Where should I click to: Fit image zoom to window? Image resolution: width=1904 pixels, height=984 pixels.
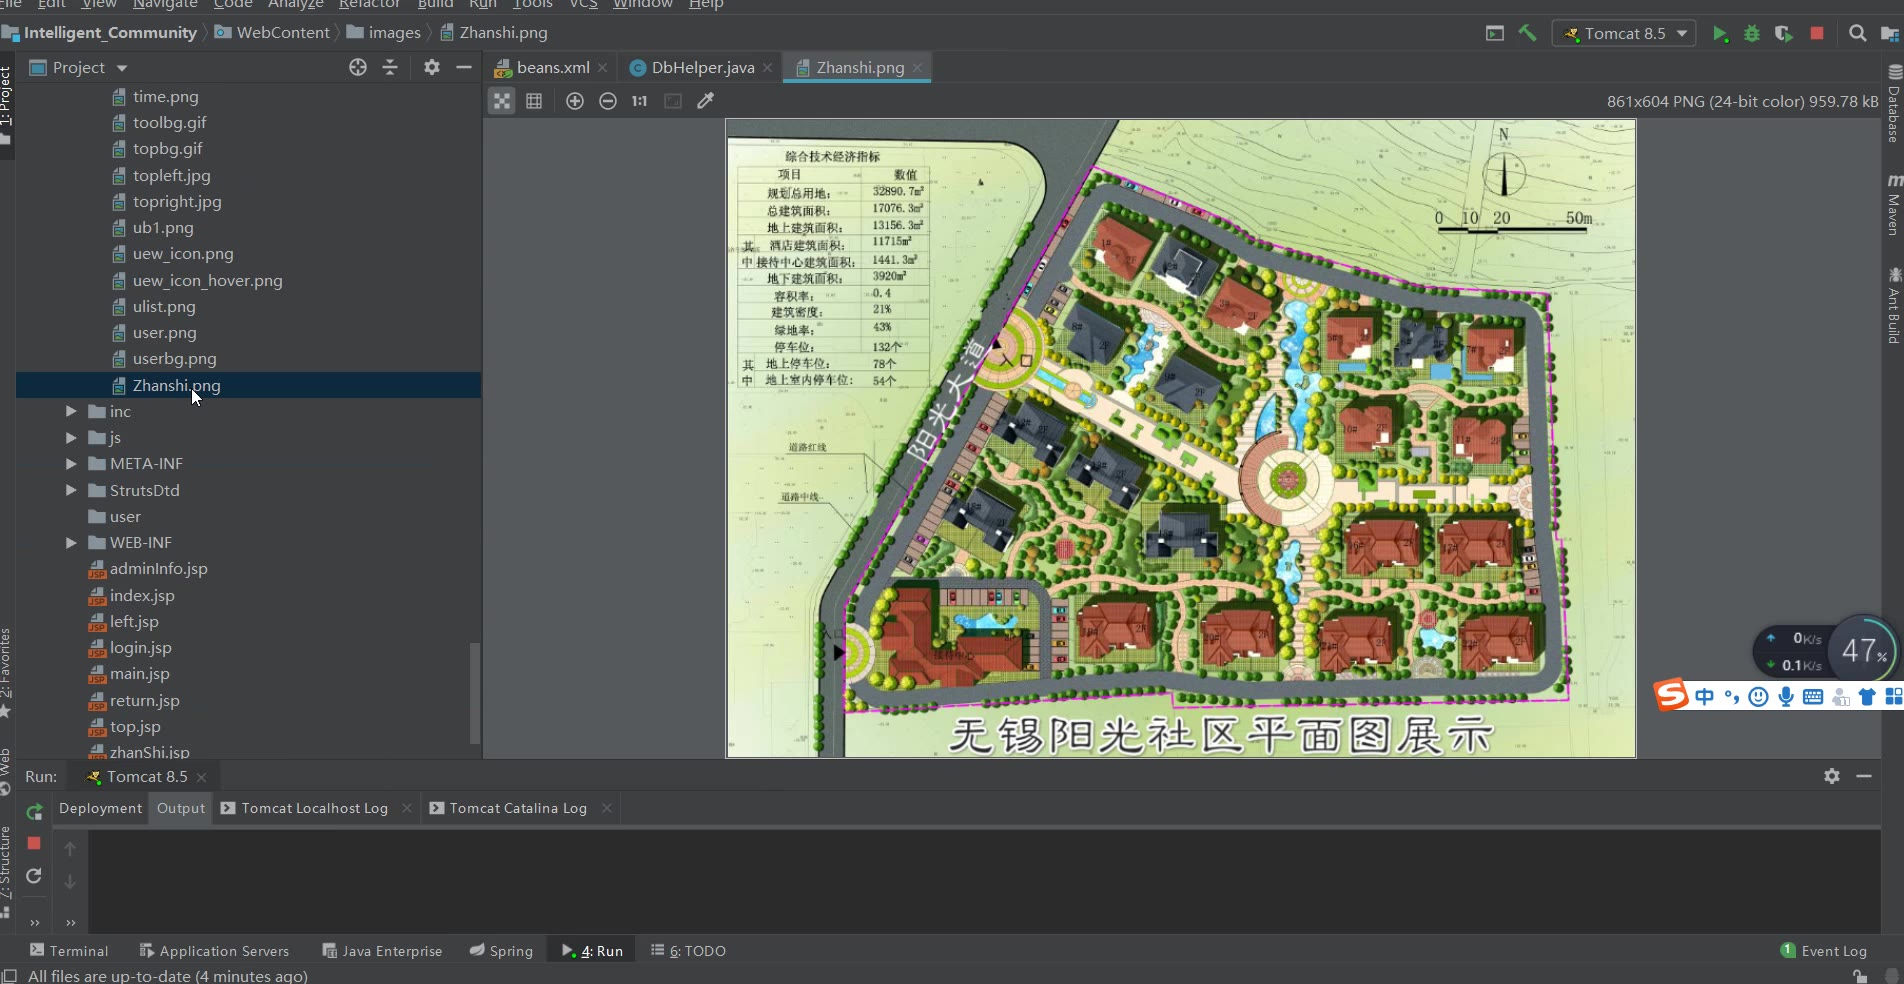[x=673, y=101]
